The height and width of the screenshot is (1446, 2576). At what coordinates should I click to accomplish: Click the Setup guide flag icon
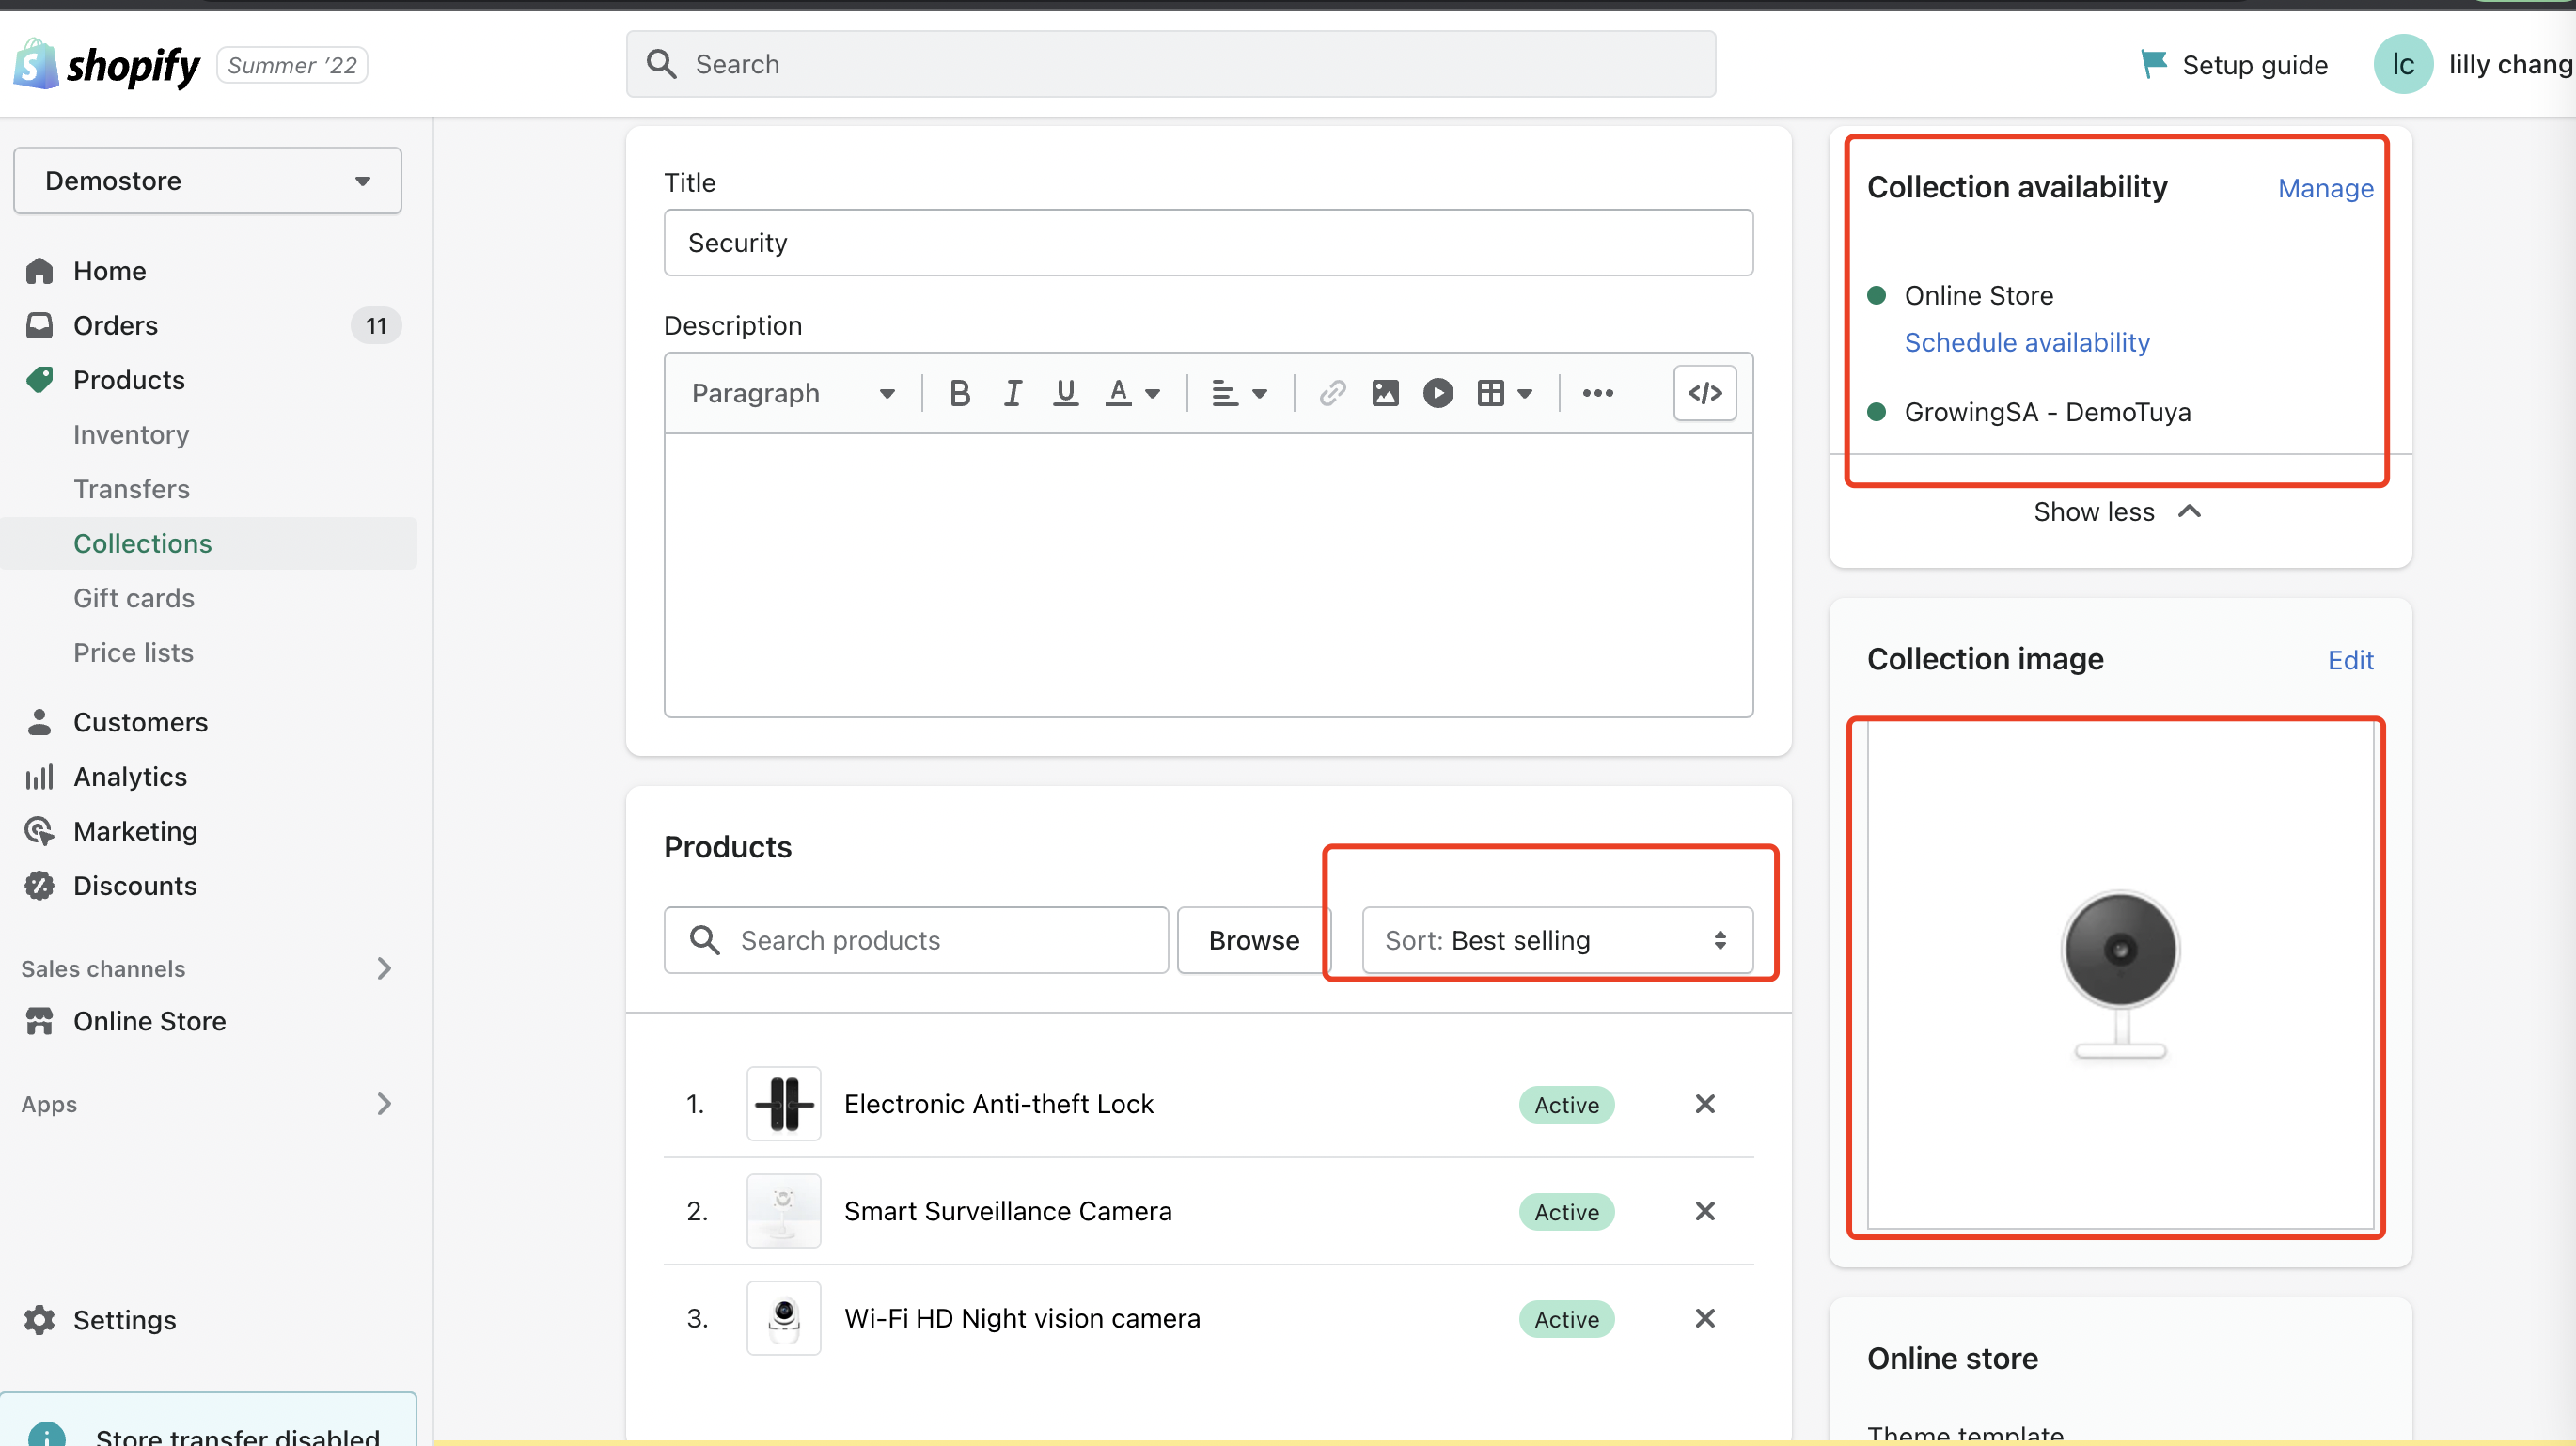tap(2152, 64)
